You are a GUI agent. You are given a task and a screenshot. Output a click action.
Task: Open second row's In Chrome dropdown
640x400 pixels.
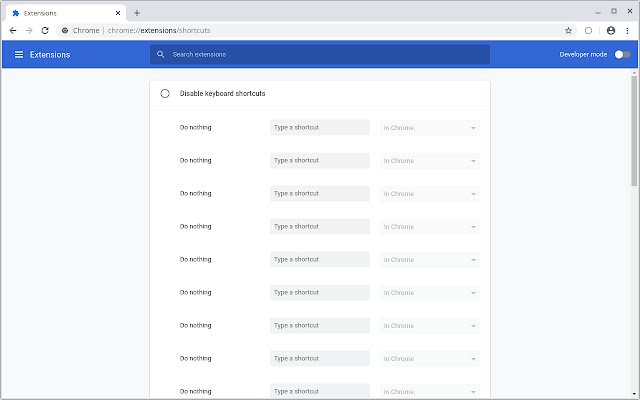pyautogui.click(x=430, y=161)
